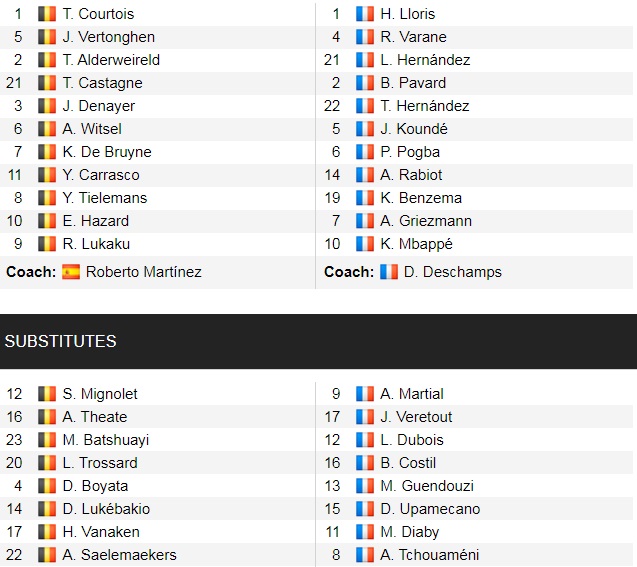Open coach D. Deschamps profile
Image resolution: width=637 pixels, height=567 pixels.
pyautogui.click(x=453, y=272)
